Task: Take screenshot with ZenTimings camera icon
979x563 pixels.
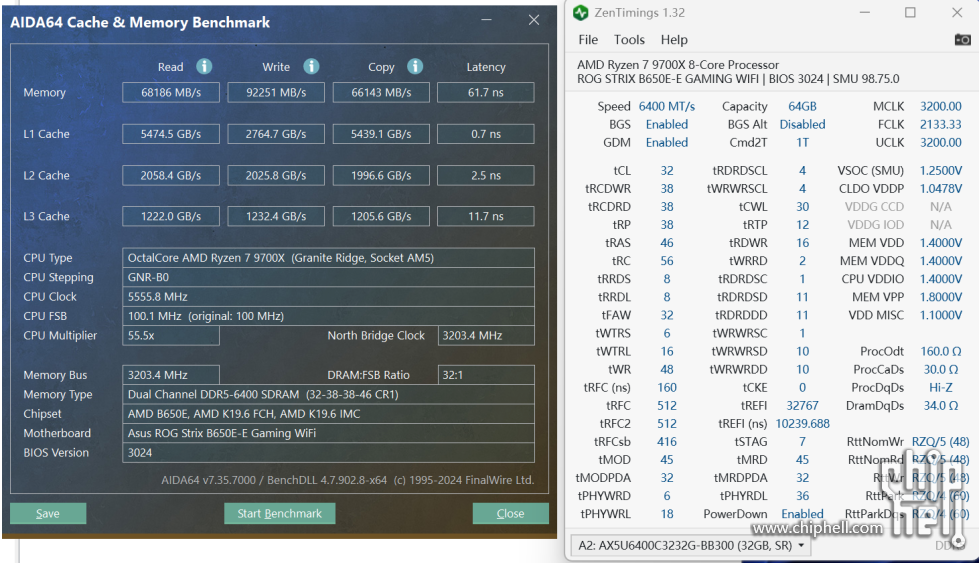Action: point(962,40)
